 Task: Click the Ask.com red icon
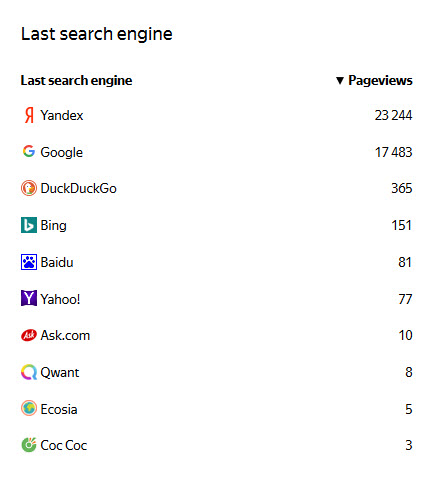coord(29,335)
